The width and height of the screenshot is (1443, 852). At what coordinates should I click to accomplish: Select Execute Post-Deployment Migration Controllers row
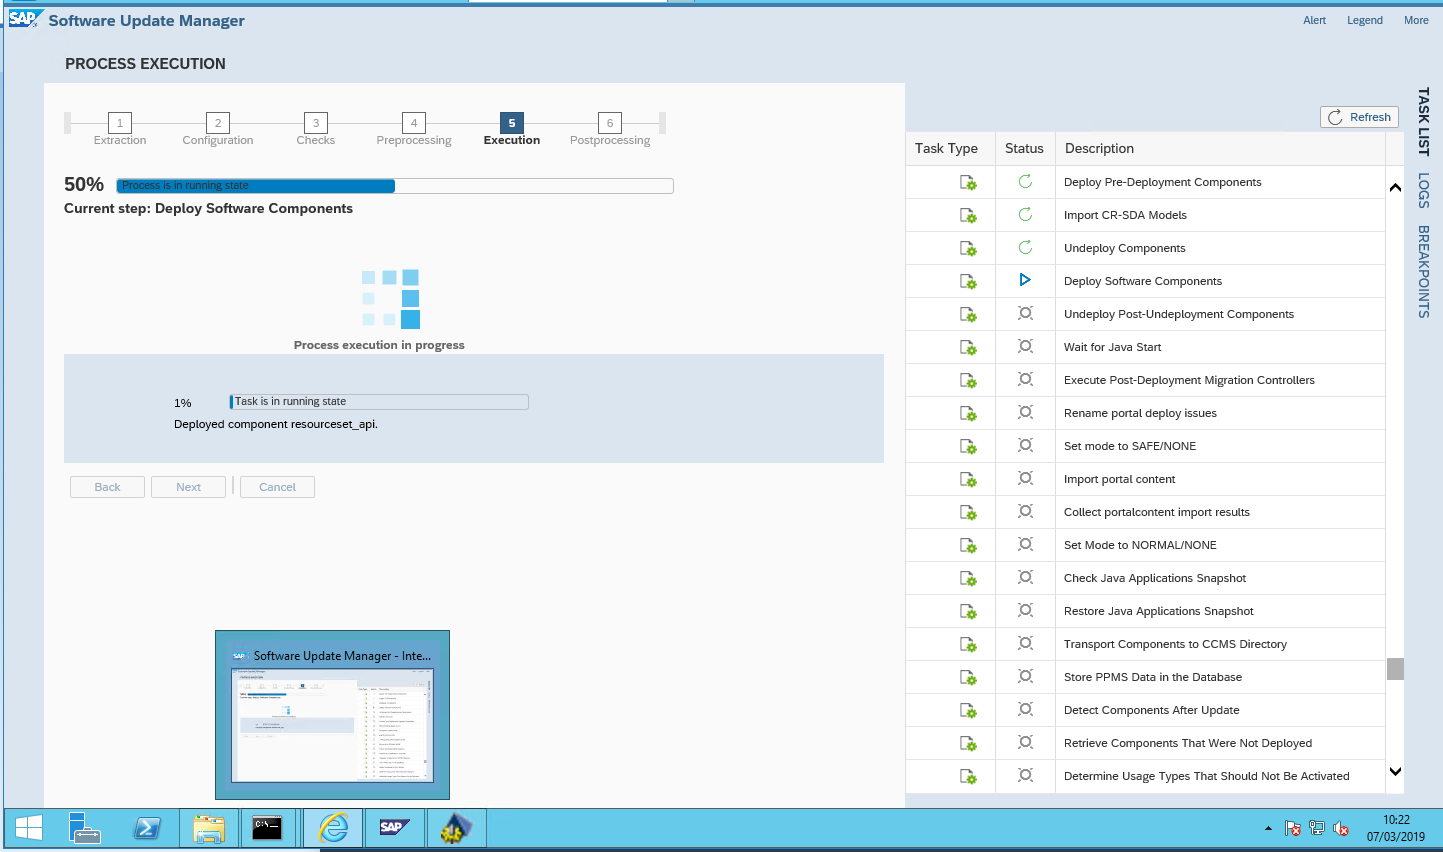tap(1145, 380)
